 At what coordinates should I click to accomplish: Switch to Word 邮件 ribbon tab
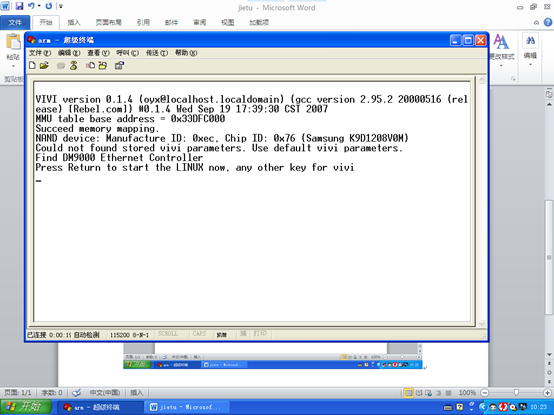tap(171, 23)
